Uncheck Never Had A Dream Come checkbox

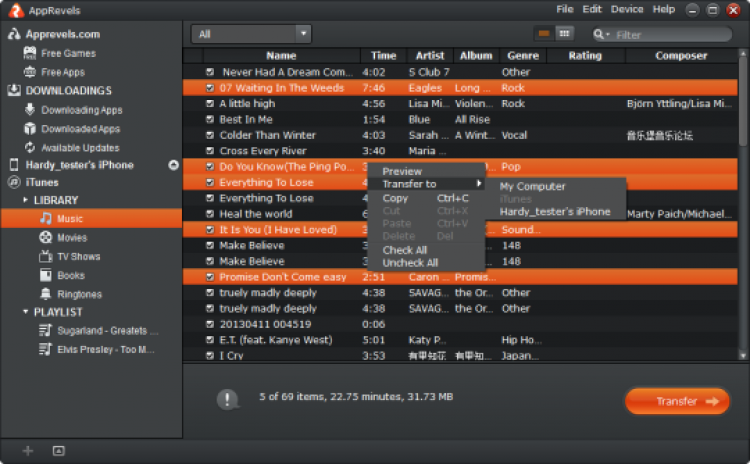pos(210,72)
